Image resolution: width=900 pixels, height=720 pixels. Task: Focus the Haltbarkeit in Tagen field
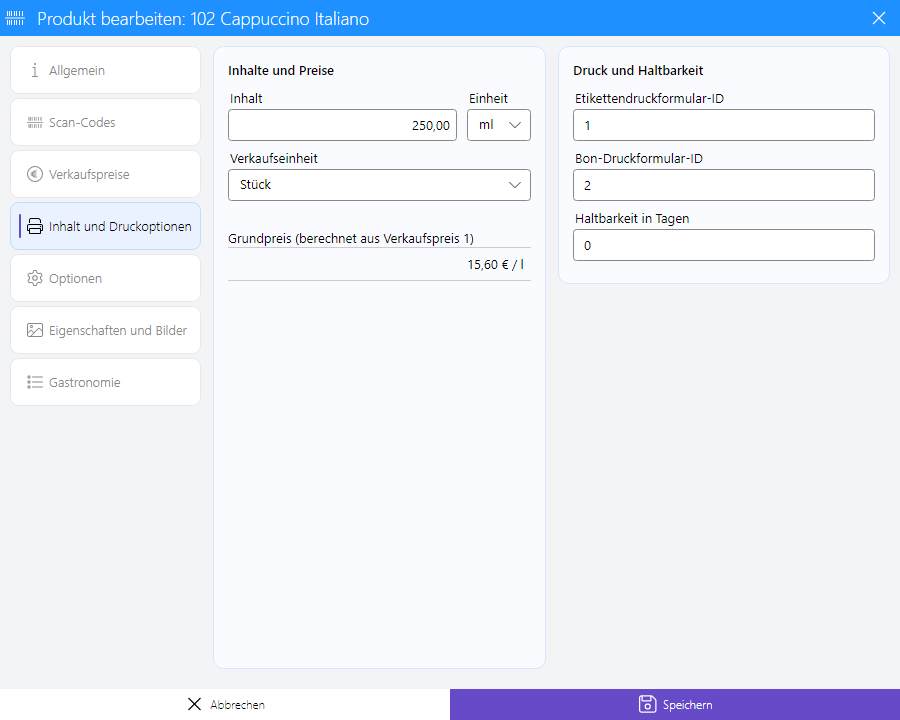click(x=724, y=245)
